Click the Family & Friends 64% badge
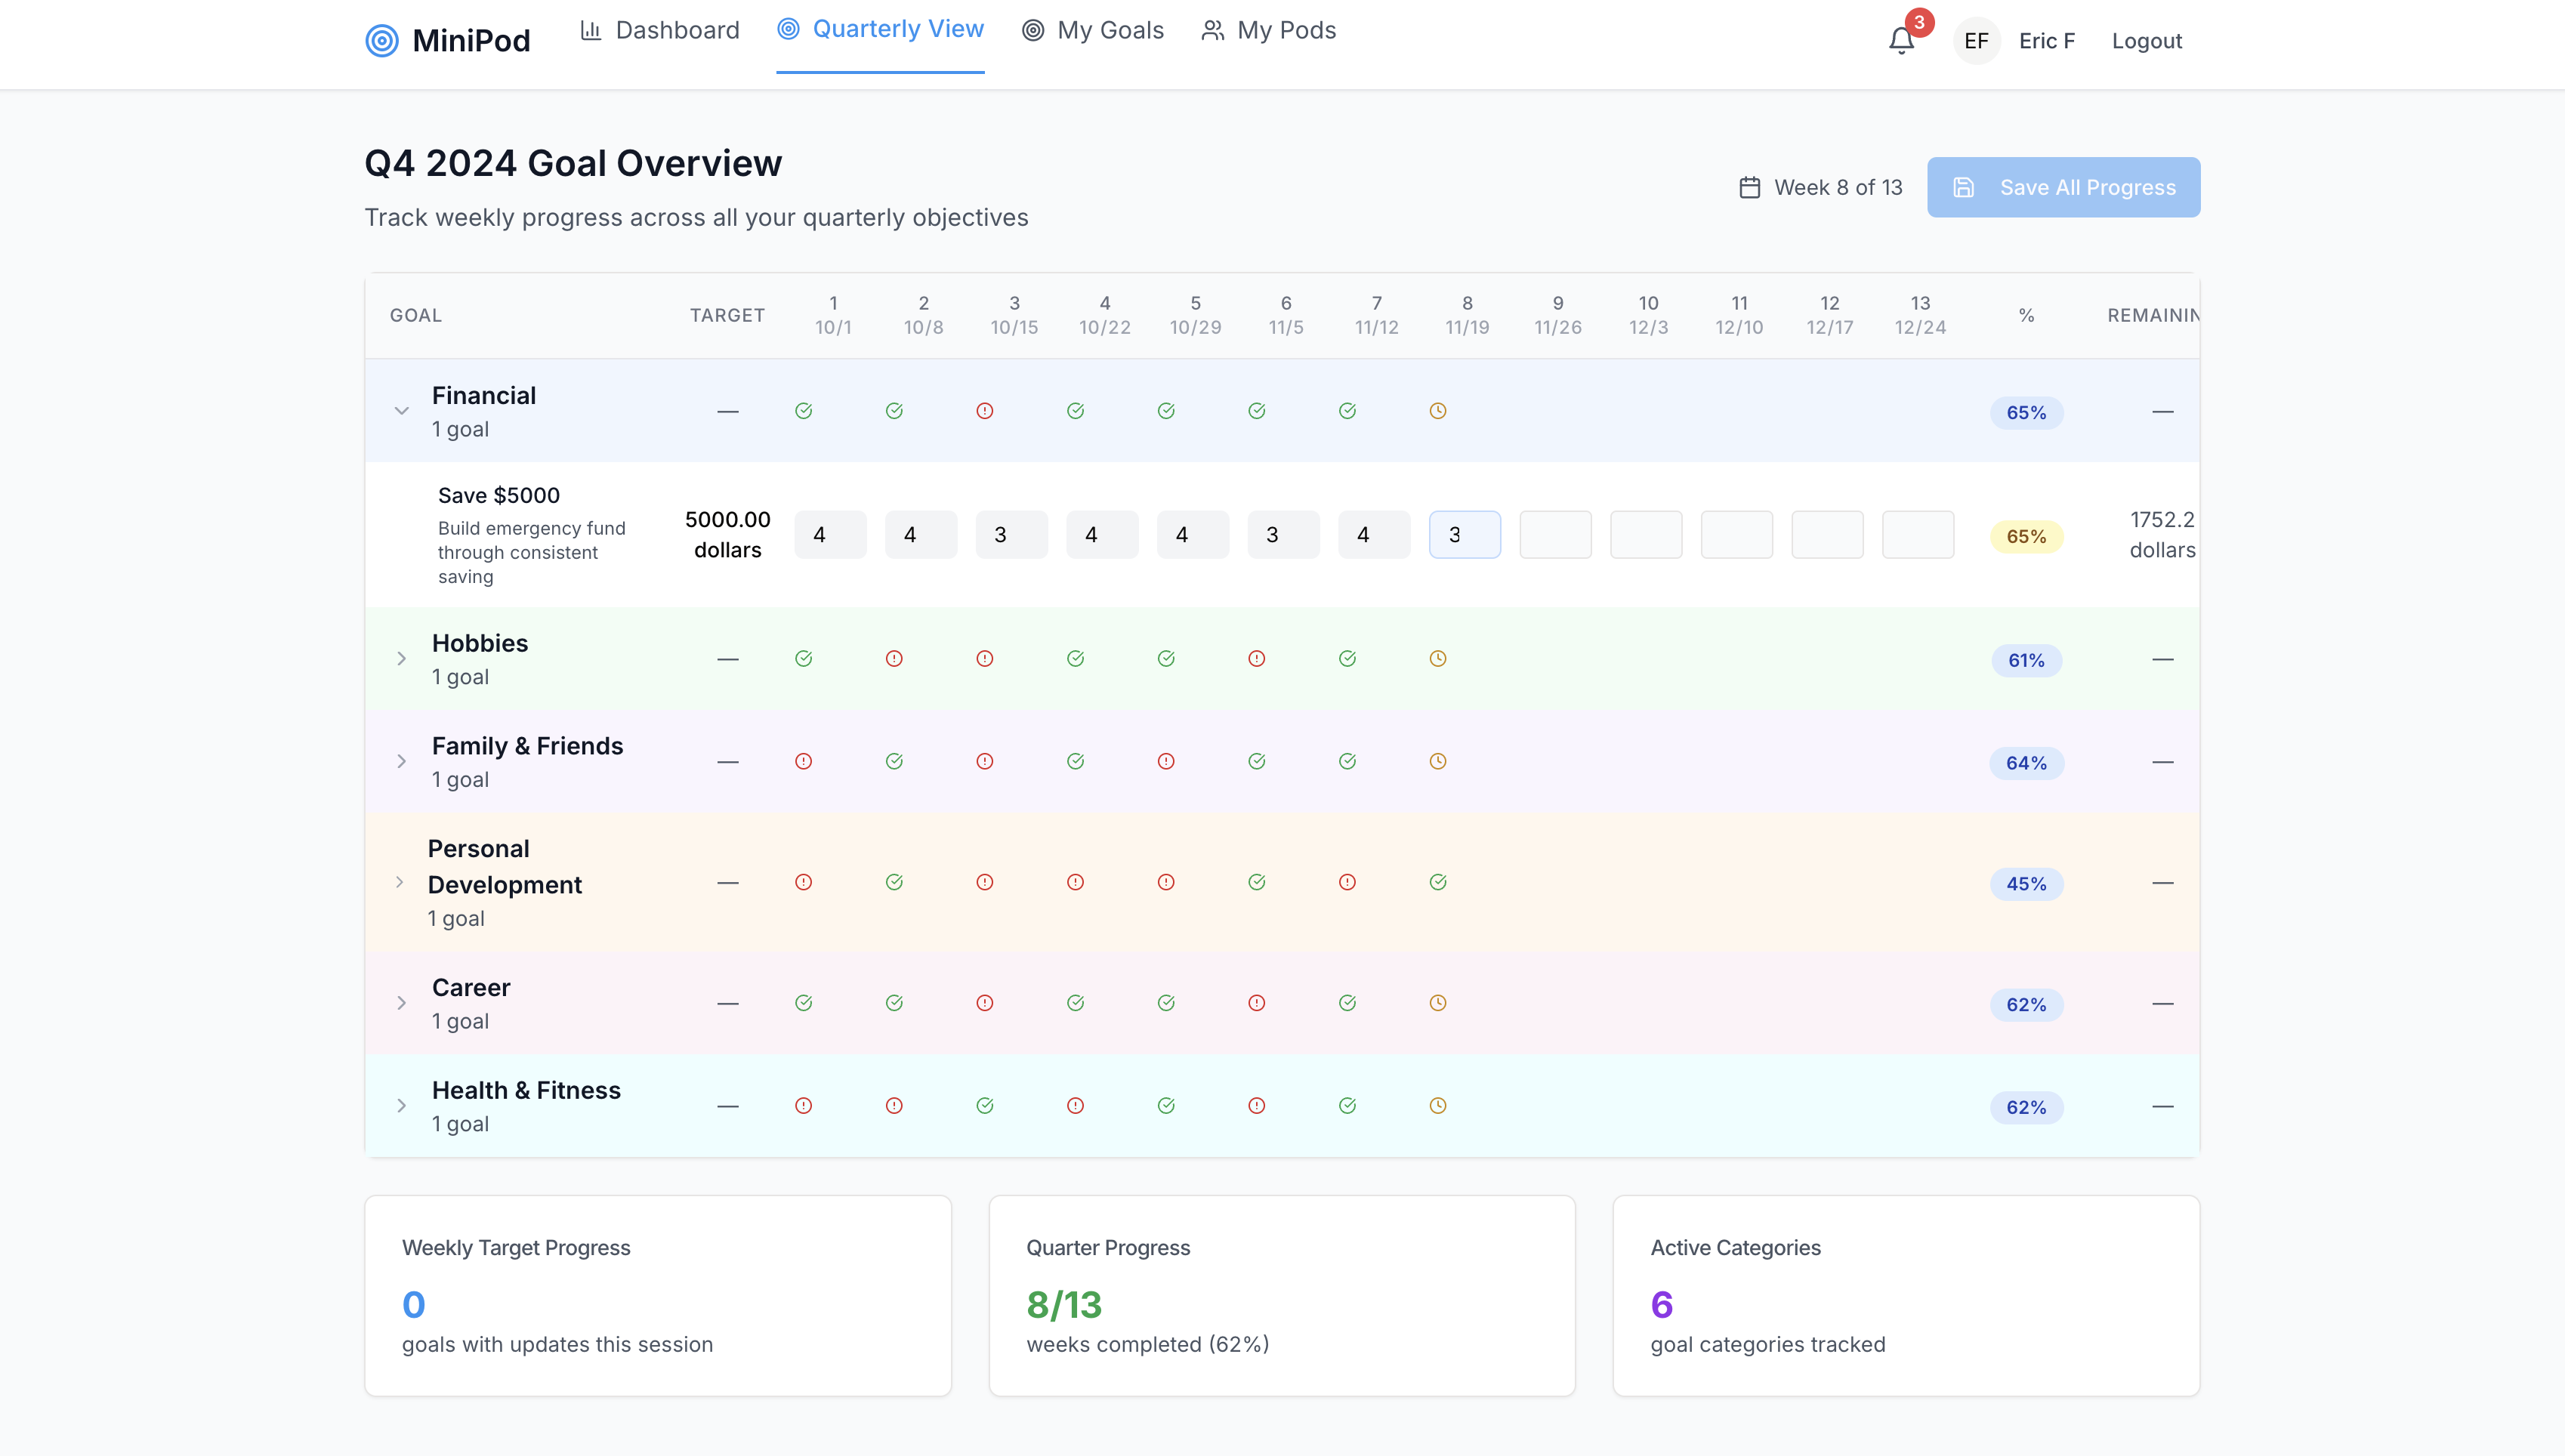The width and height of the screenshot is (2565, 1456). [2026, 764]
